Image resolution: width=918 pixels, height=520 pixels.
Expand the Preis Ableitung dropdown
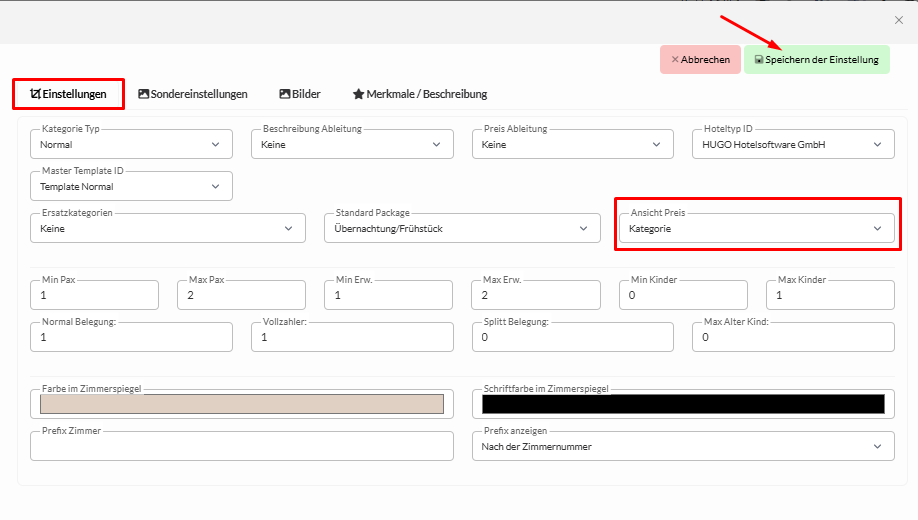tap(573, 145)
